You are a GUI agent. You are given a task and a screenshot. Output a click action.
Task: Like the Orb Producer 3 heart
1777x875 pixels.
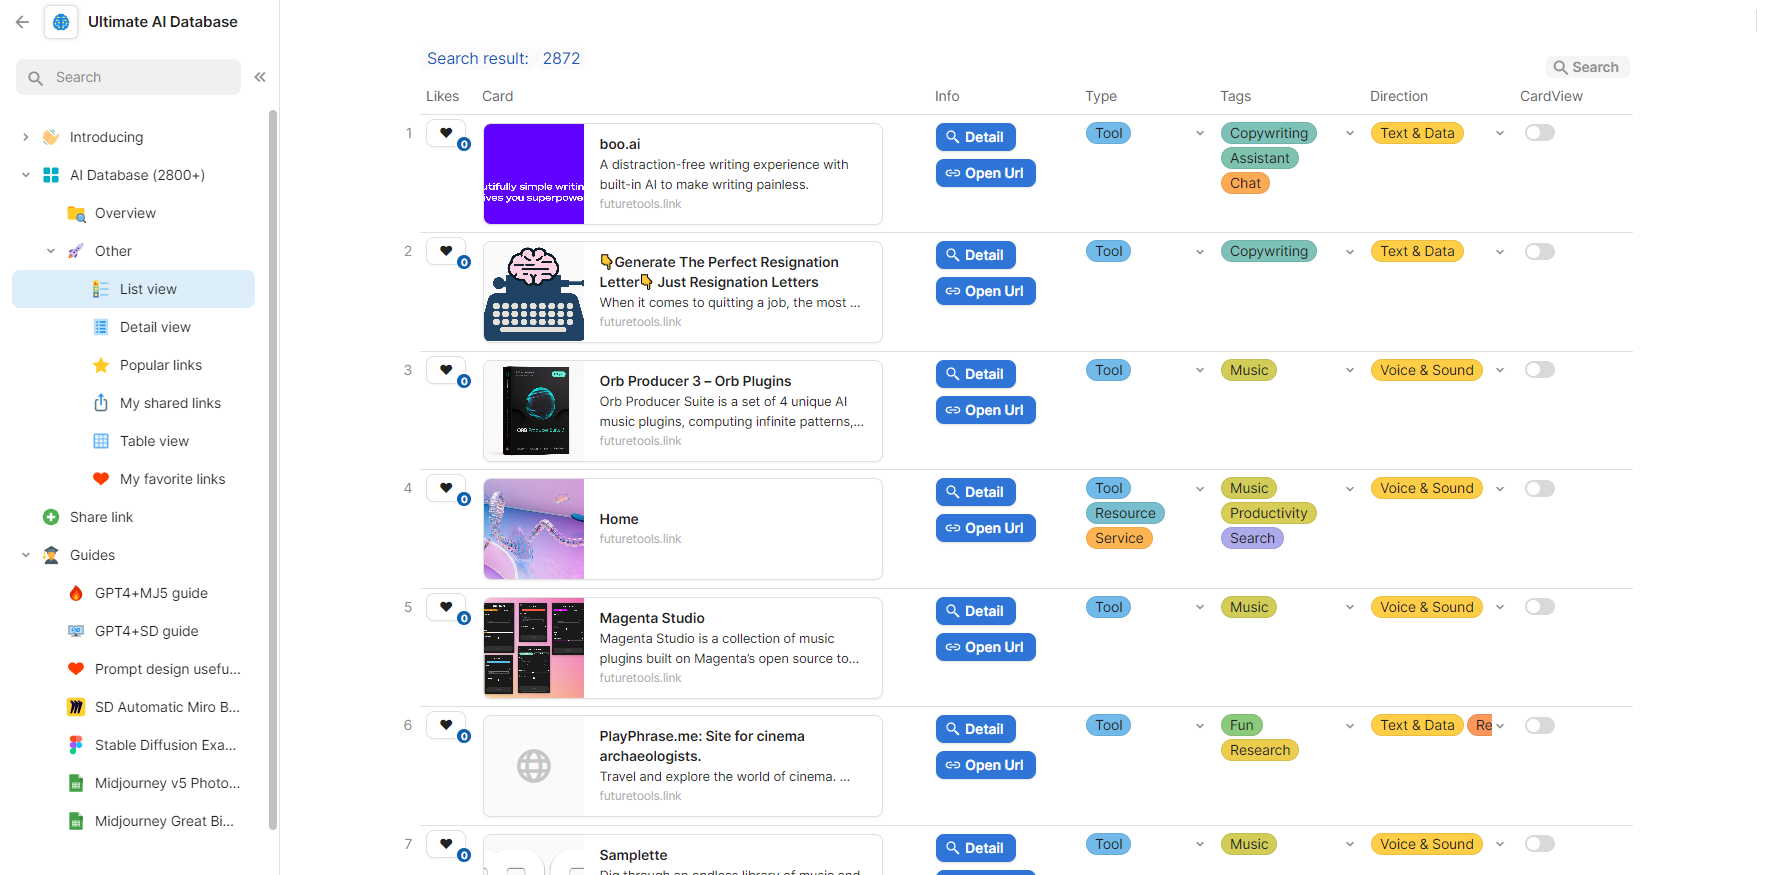click(446, 370)
